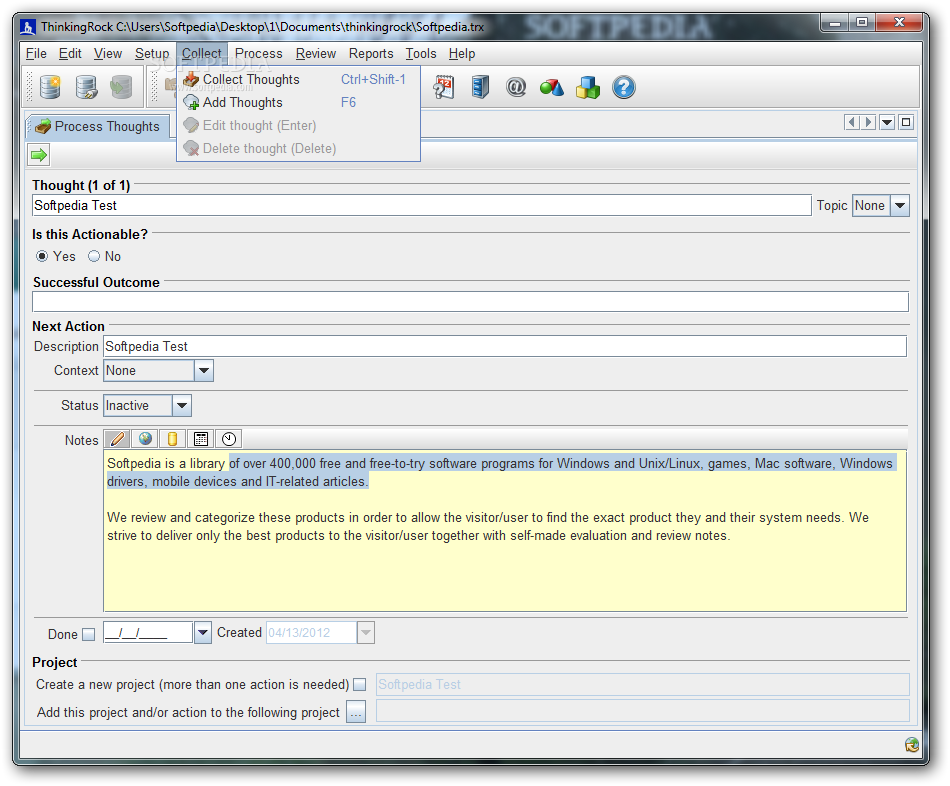Open the Tools menu
The image size is (950, 786).
click(x=420, y=53)
